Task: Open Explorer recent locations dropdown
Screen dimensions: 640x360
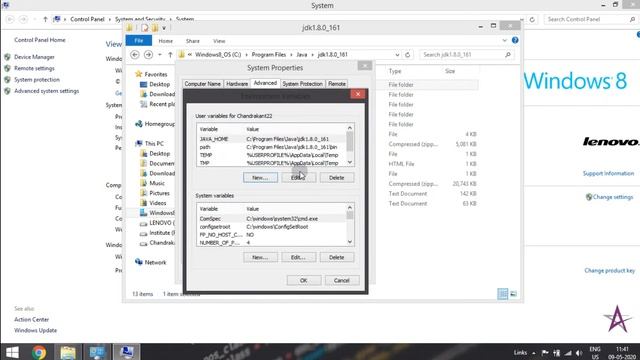Action: coord(160,55)
